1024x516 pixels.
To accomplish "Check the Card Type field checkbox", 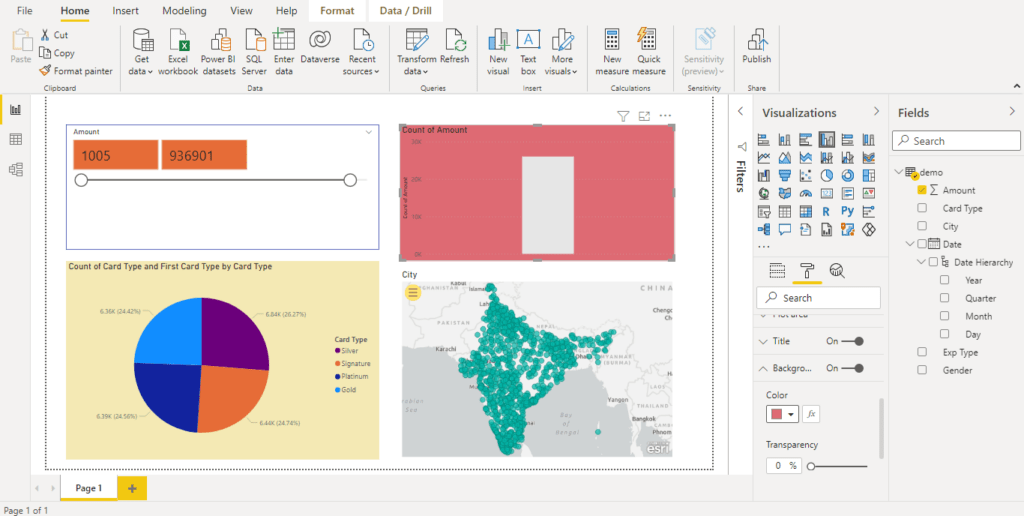I will point(922,208).
